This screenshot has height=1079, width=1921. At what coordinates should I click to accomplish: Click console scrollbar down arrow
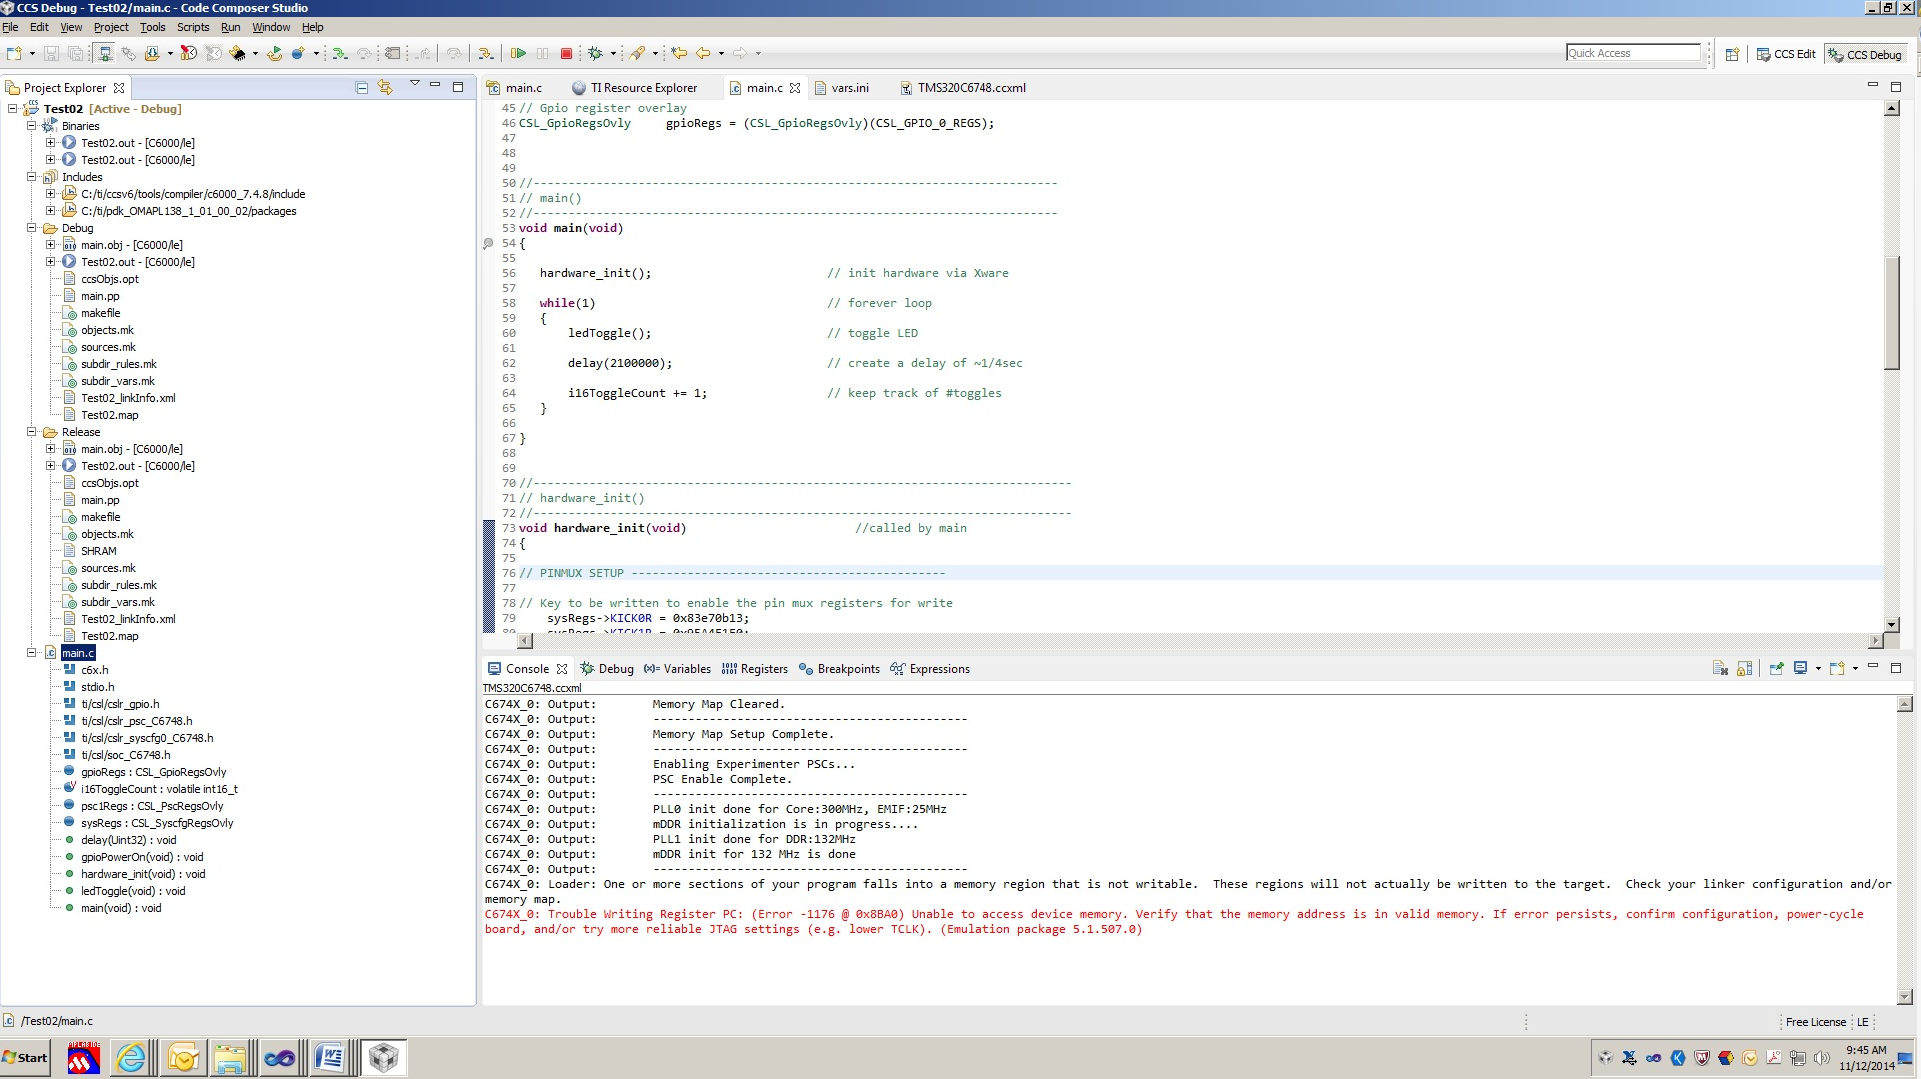[1905, 997]
